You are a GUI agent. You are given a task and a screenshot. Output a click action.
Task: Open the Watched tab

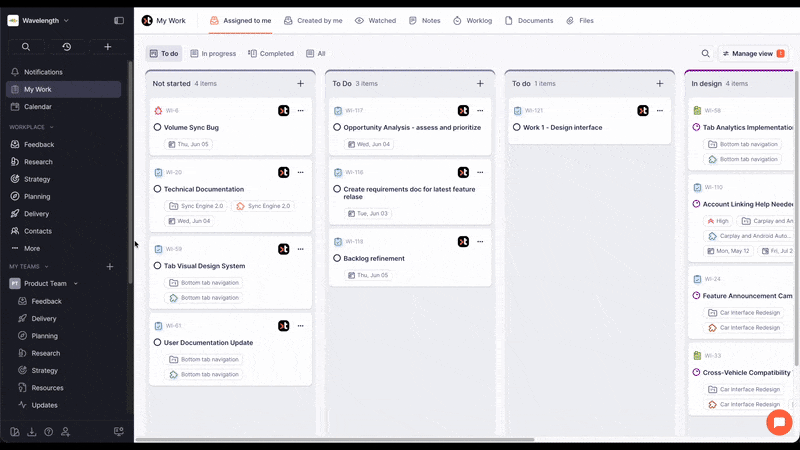[x=376, y=21]
